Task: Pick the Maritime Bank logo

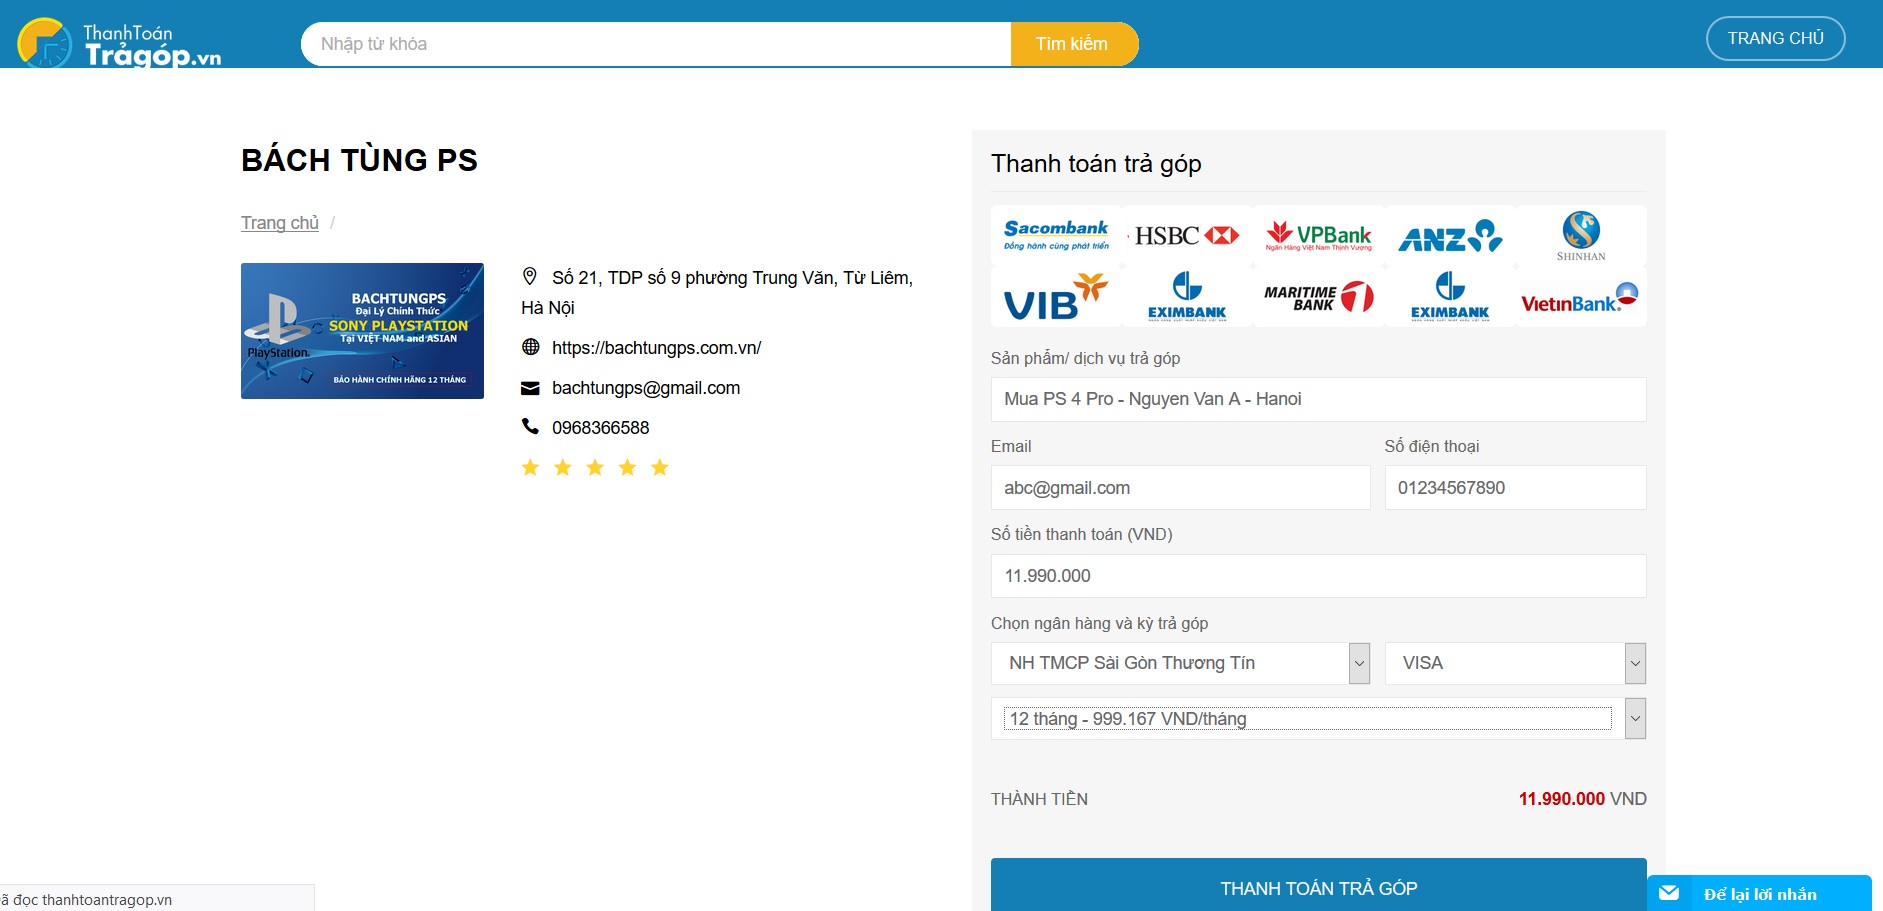Action: point(1319,297)
